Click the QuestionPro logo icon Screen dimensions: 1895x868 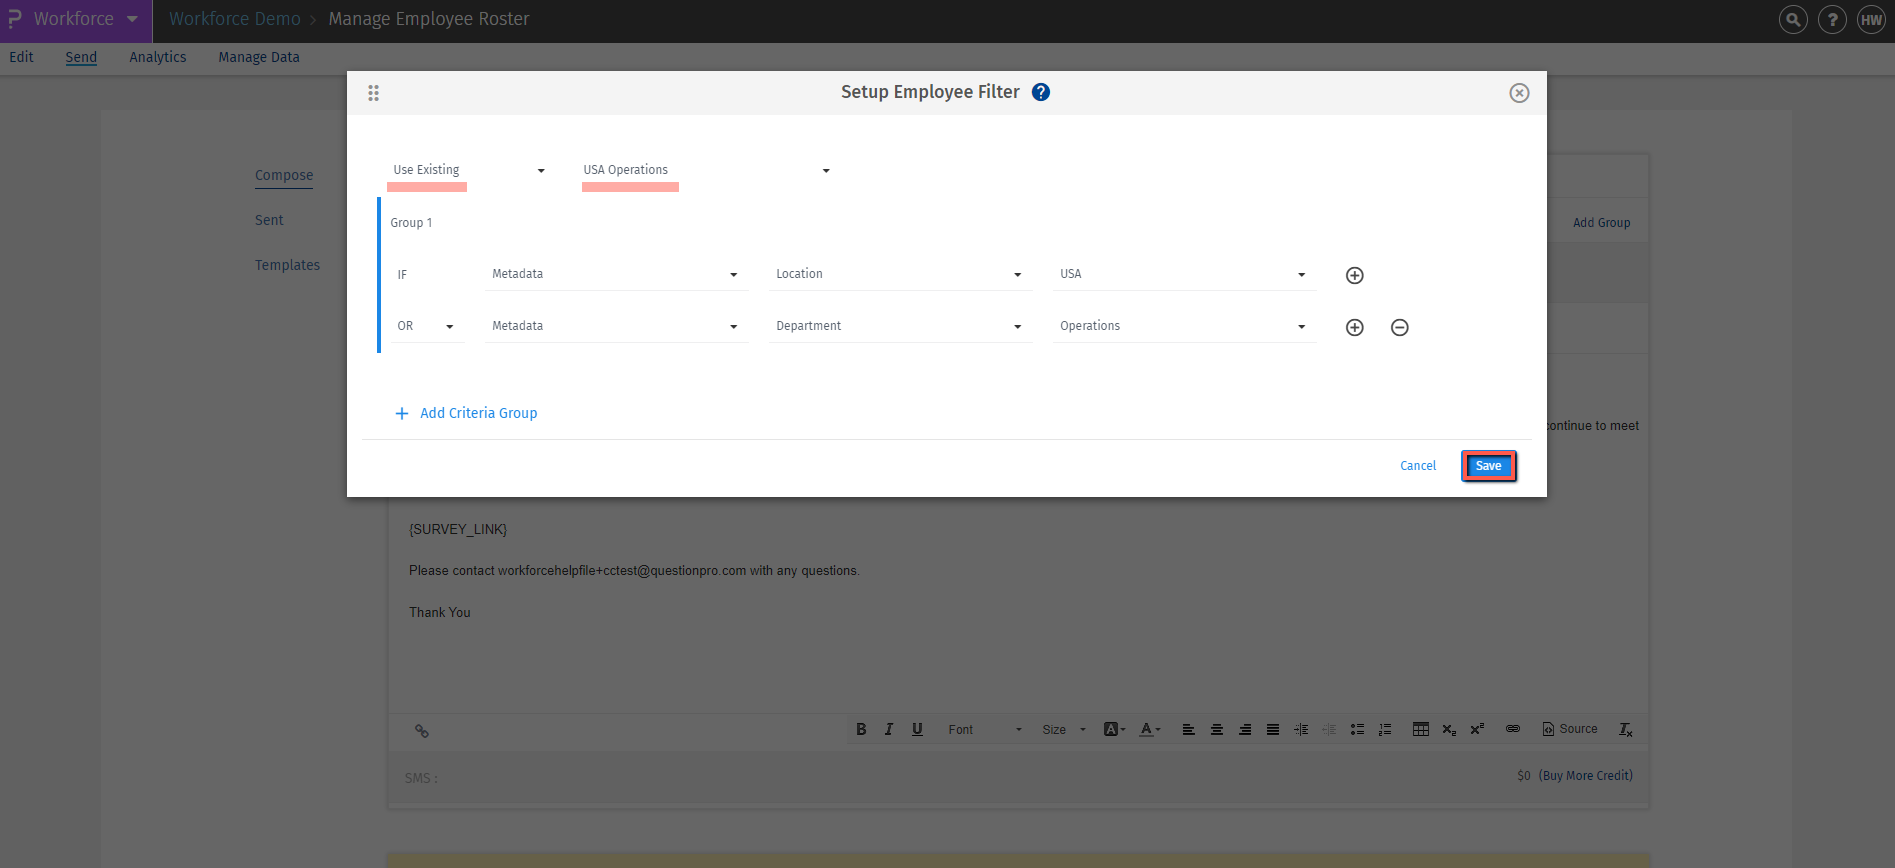pyautogui.click(x=15, y=19)
